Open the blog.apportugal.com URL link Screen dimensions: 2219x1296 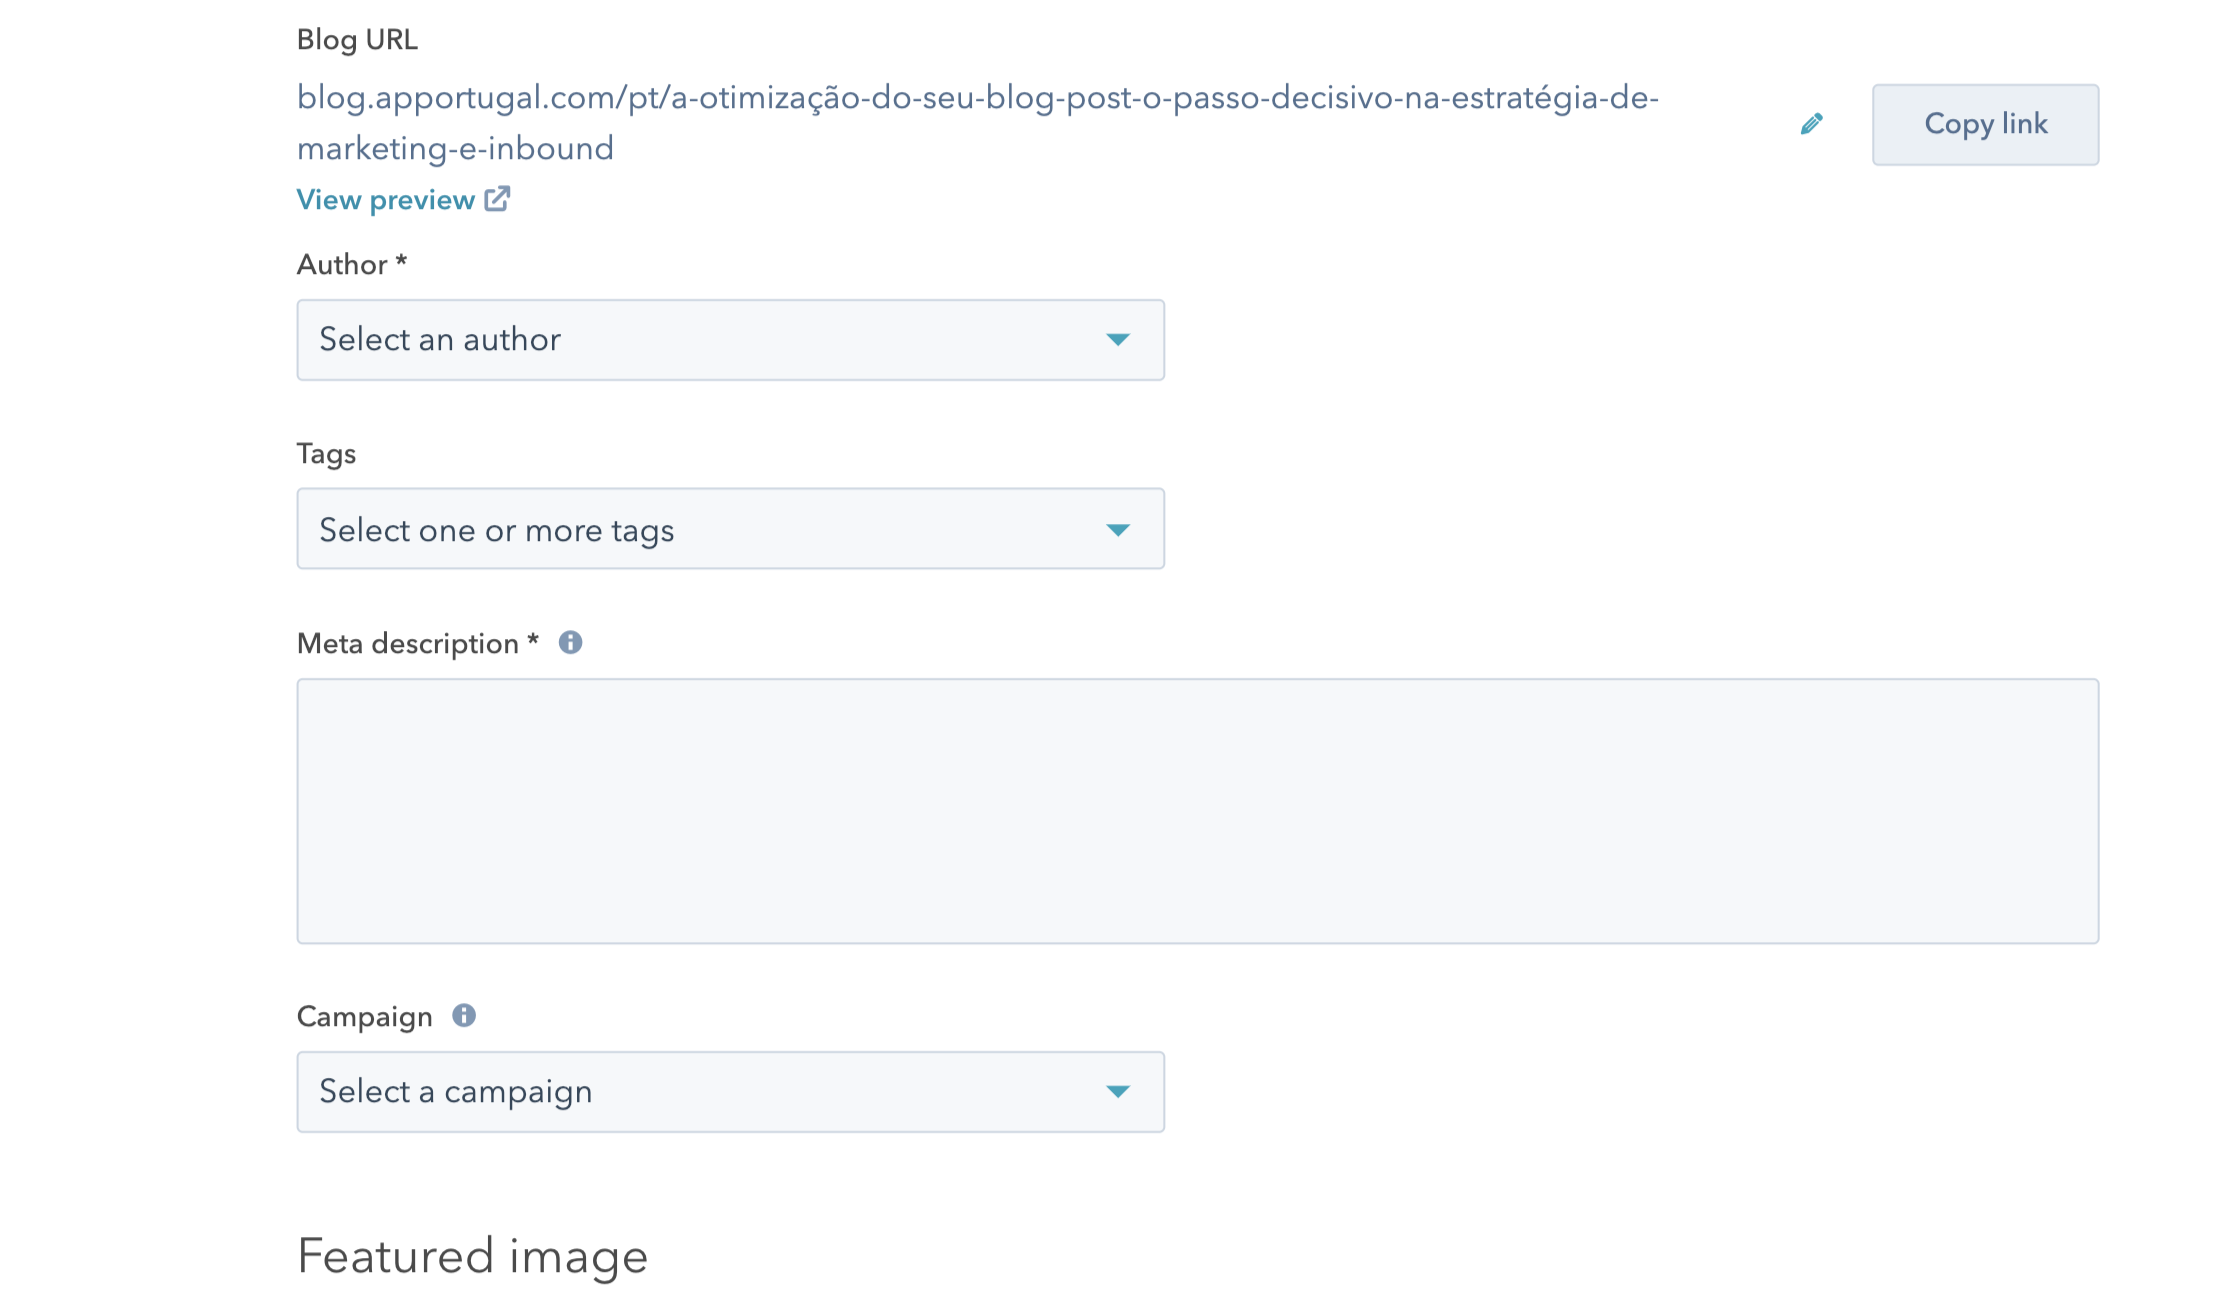977,123
